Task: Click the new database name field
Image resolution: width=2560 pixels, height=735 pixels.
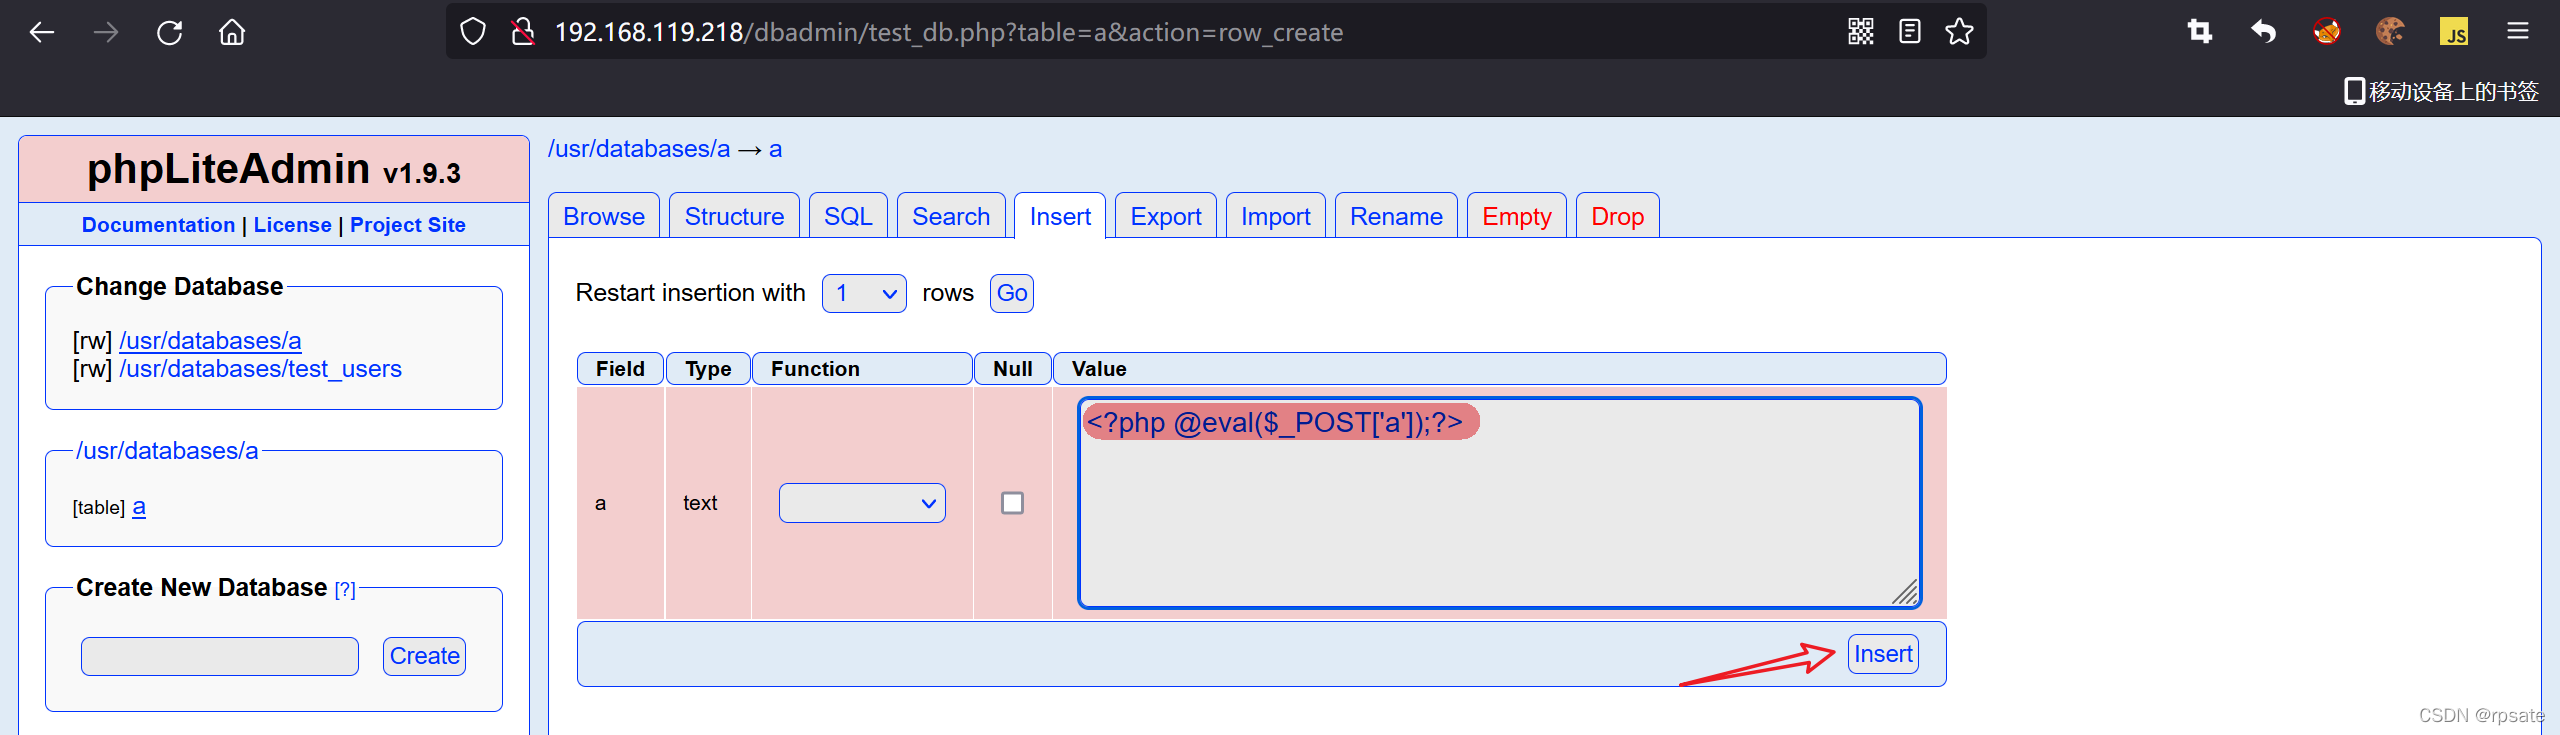Action: pos(220,656)
